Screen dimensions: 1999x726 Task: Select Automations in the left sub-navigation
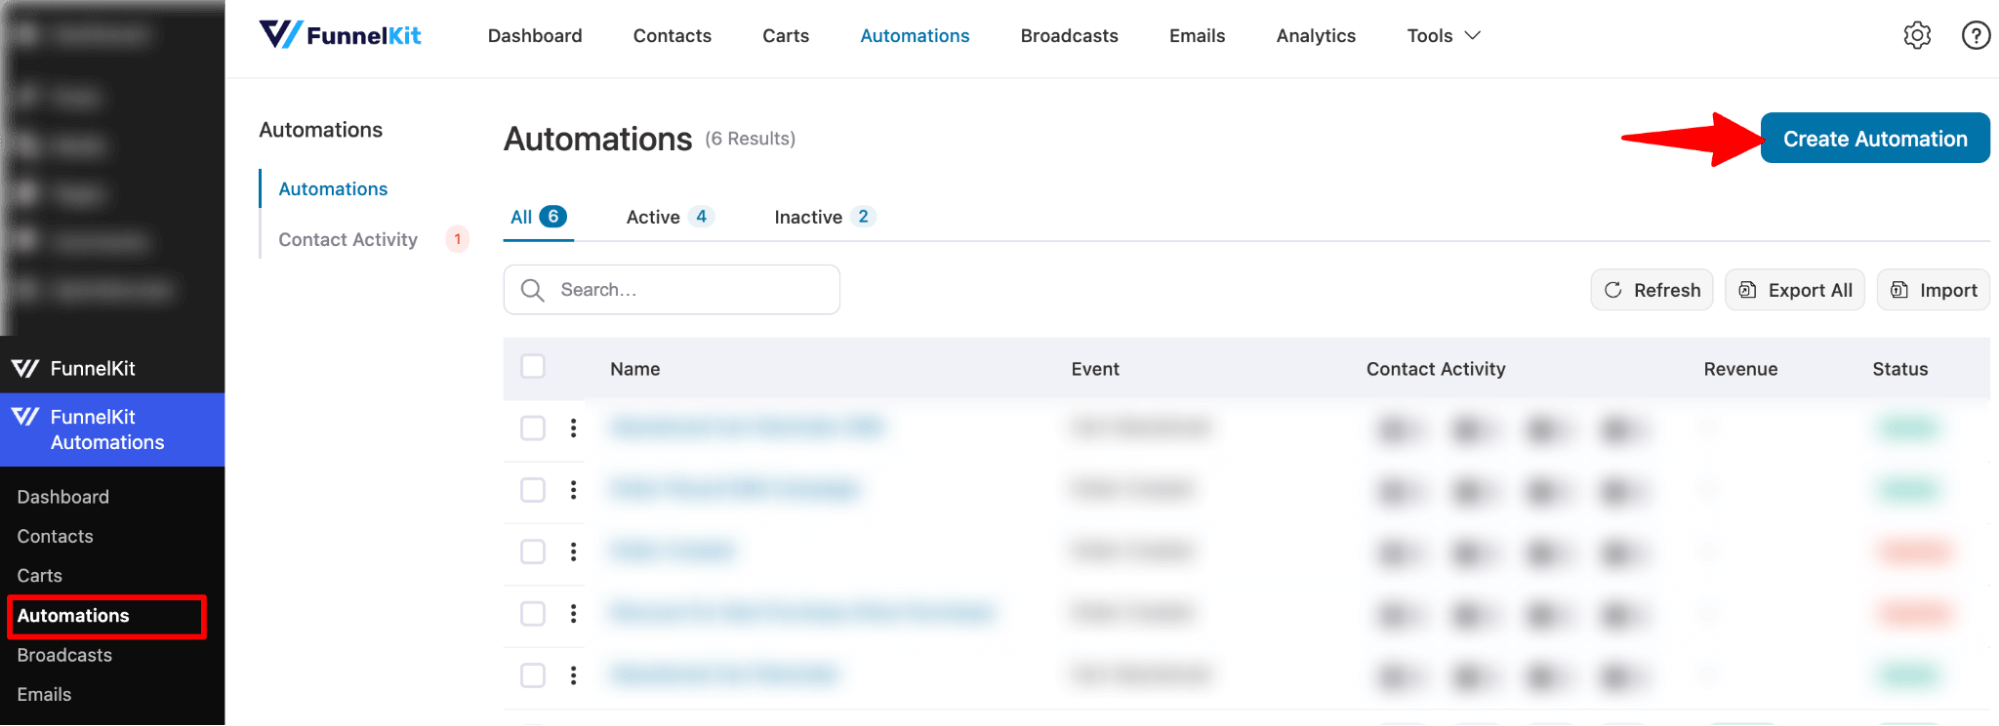pos(333,189)
